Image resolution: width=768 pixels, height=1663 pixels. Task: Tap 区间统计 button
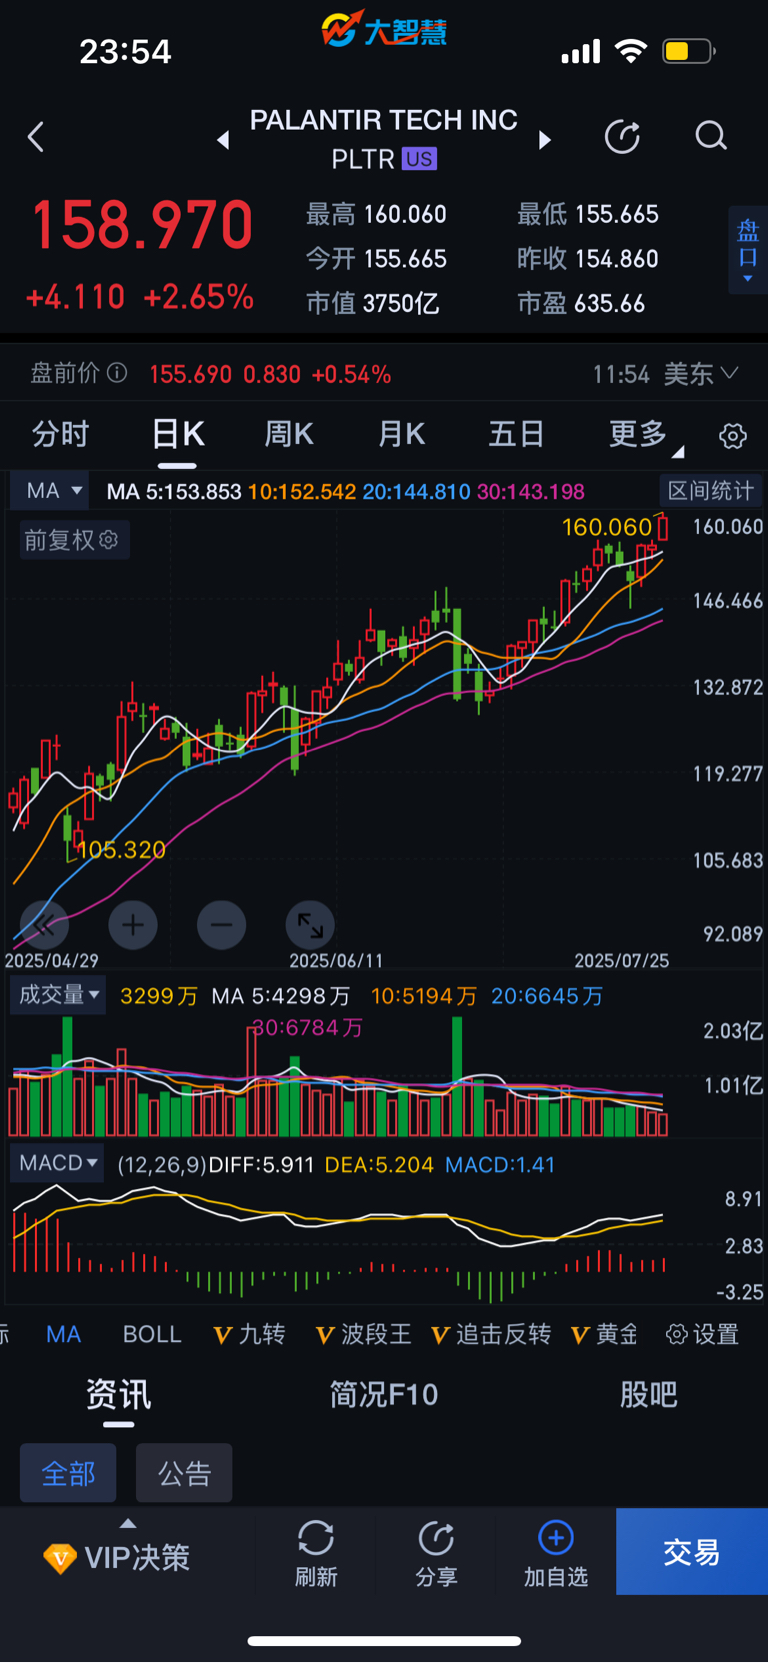click(710, 491)
